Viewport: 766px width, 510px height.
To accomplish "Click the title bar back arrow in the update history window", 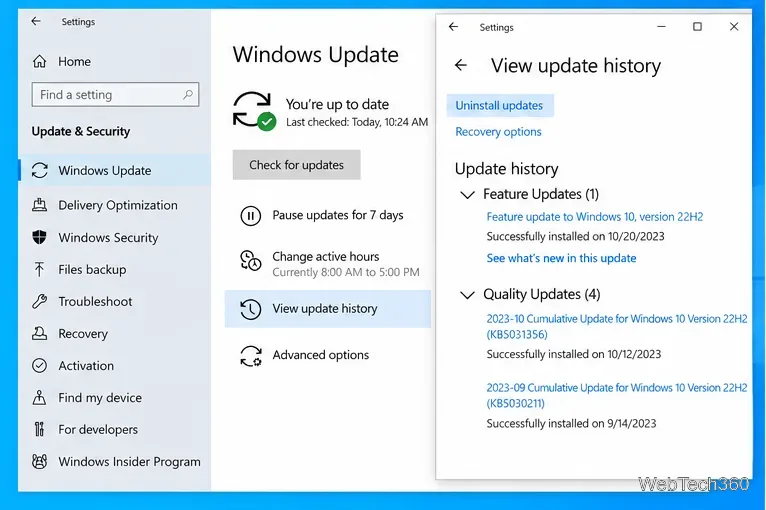I will (454, 26).
